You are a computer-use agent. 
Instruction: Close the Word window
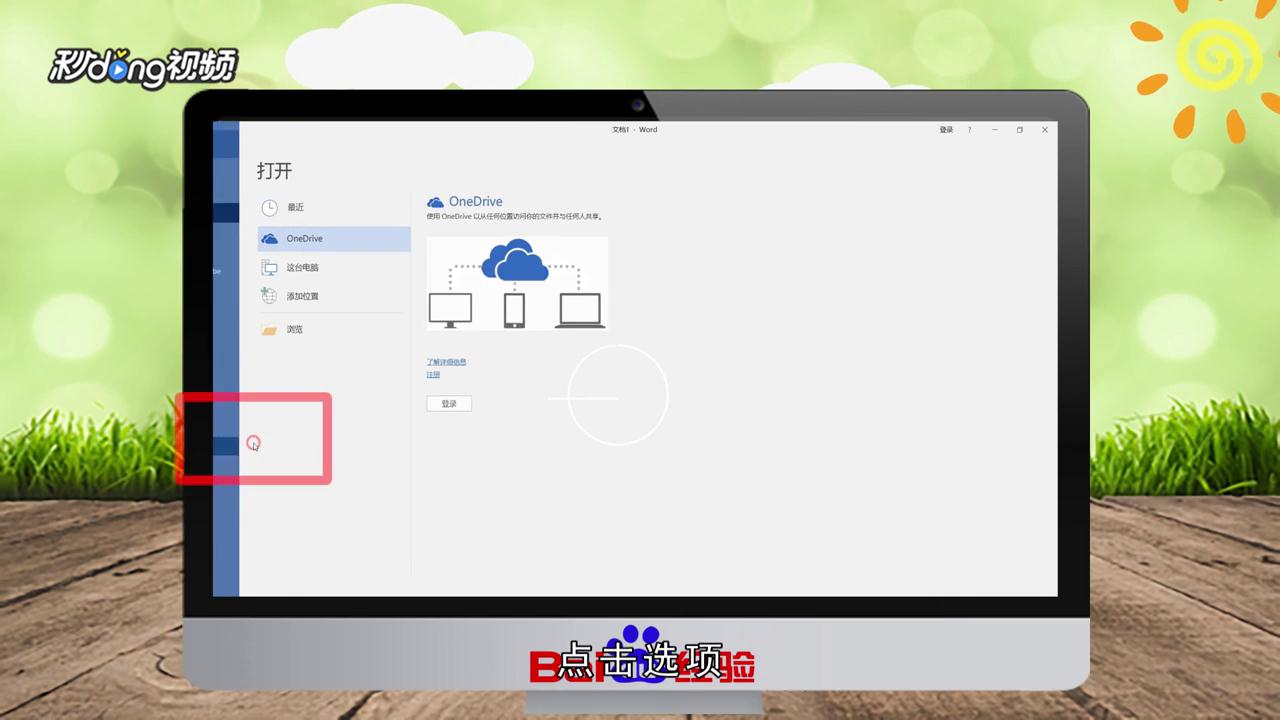(1045, 130)
